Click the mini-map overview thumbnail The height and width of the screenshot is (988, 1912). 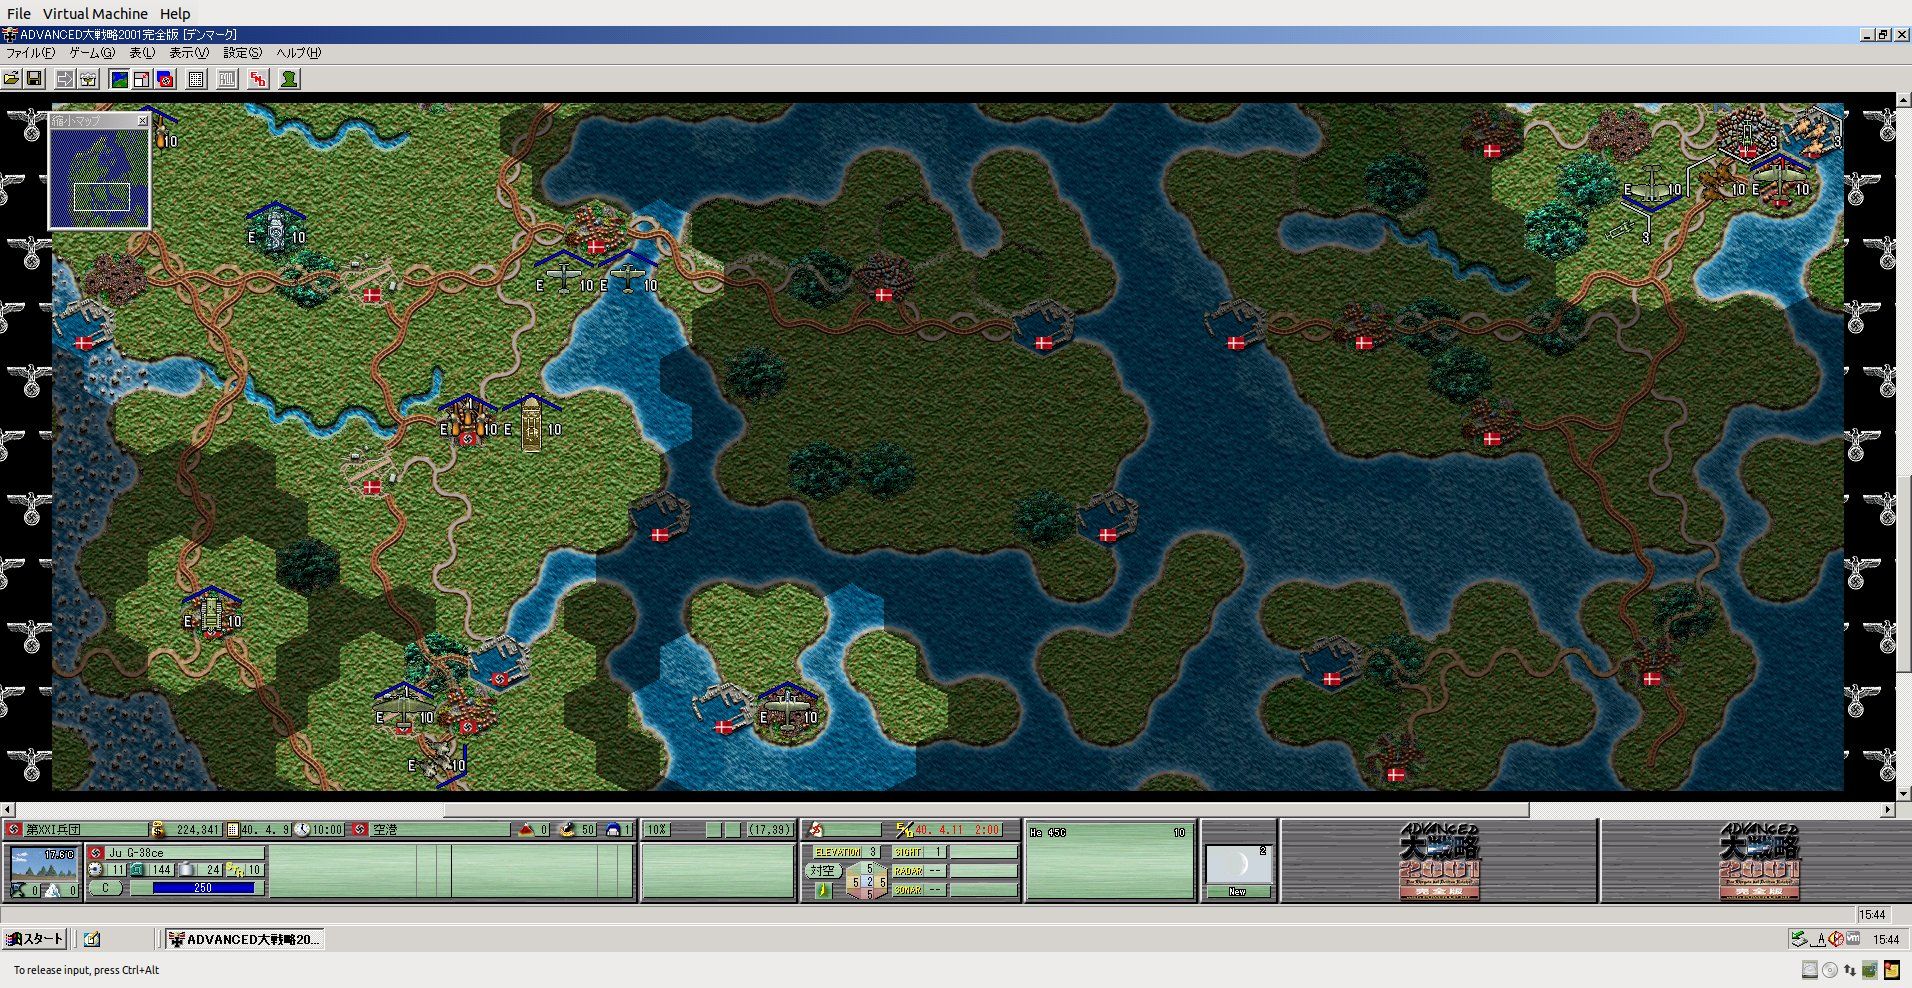100,178
